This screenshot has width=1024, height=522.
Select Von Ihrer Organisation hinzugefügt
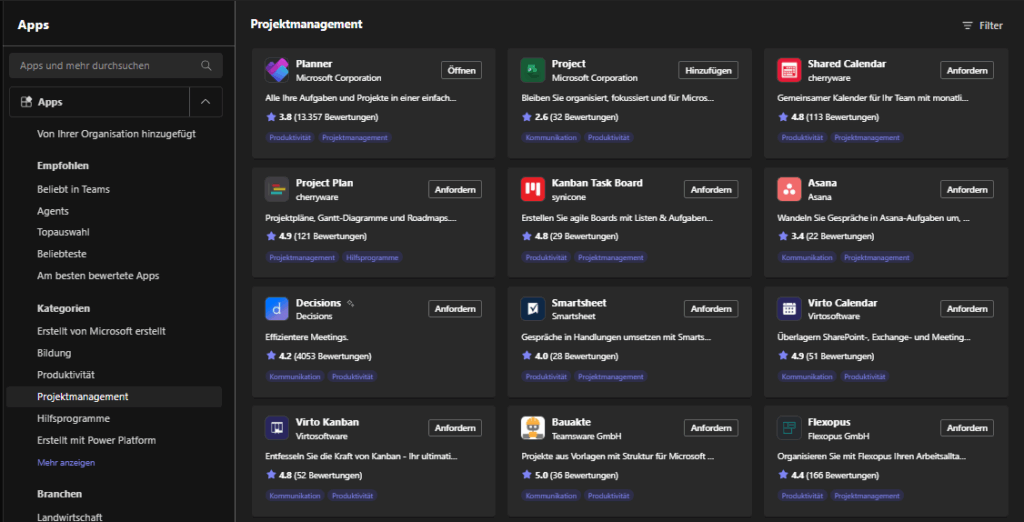tap(116, 134)
